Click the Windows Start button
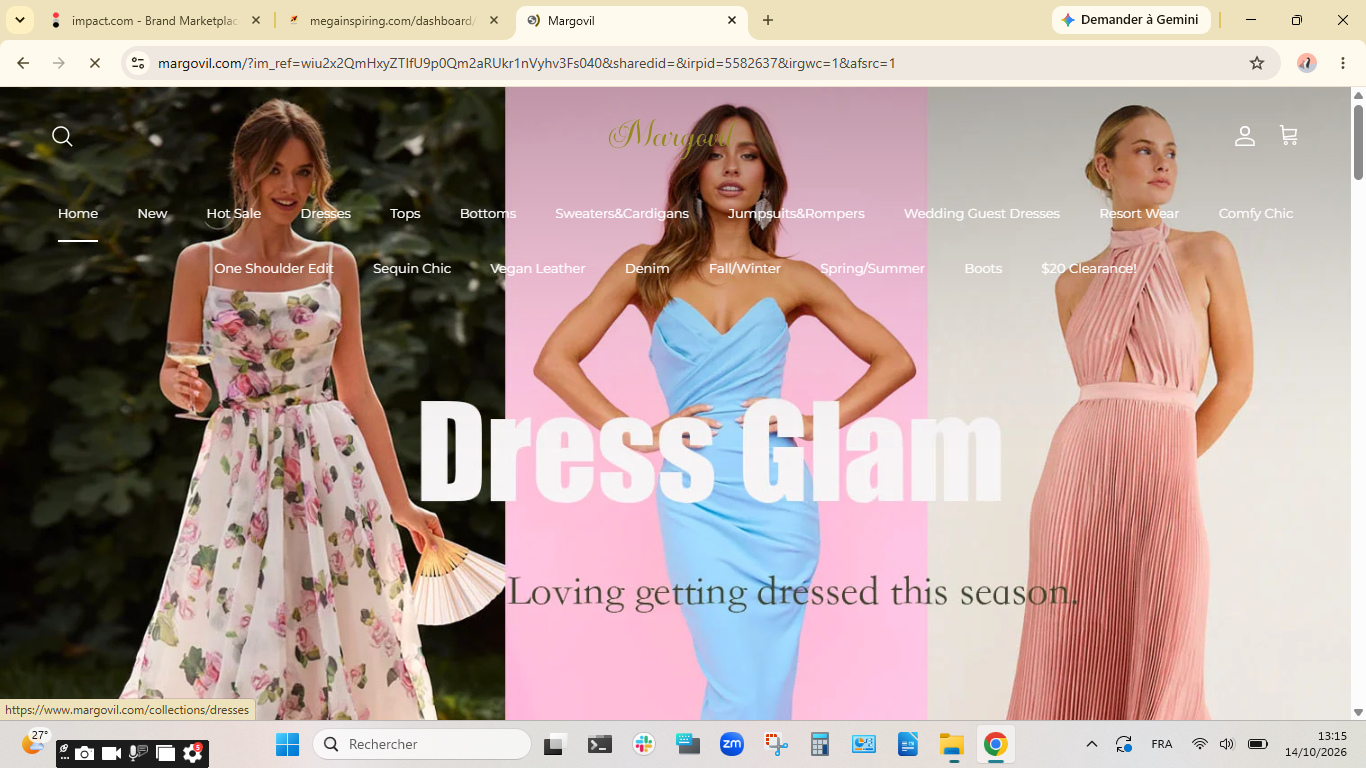 tap(287, 744)
